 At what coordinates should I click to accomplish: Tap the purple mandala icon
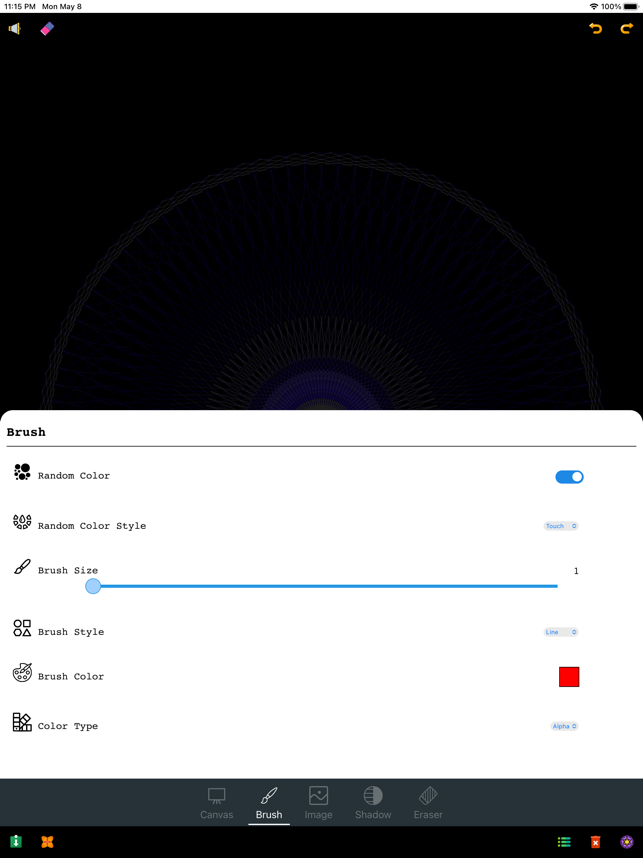click(x=627, y=842)
